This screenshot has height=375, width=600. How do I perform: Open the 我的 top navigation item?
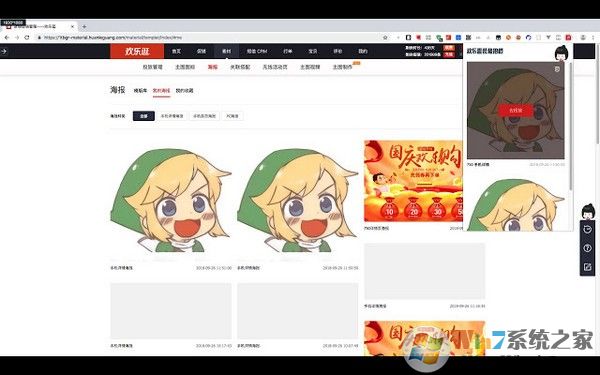click(x=363, y=51)
